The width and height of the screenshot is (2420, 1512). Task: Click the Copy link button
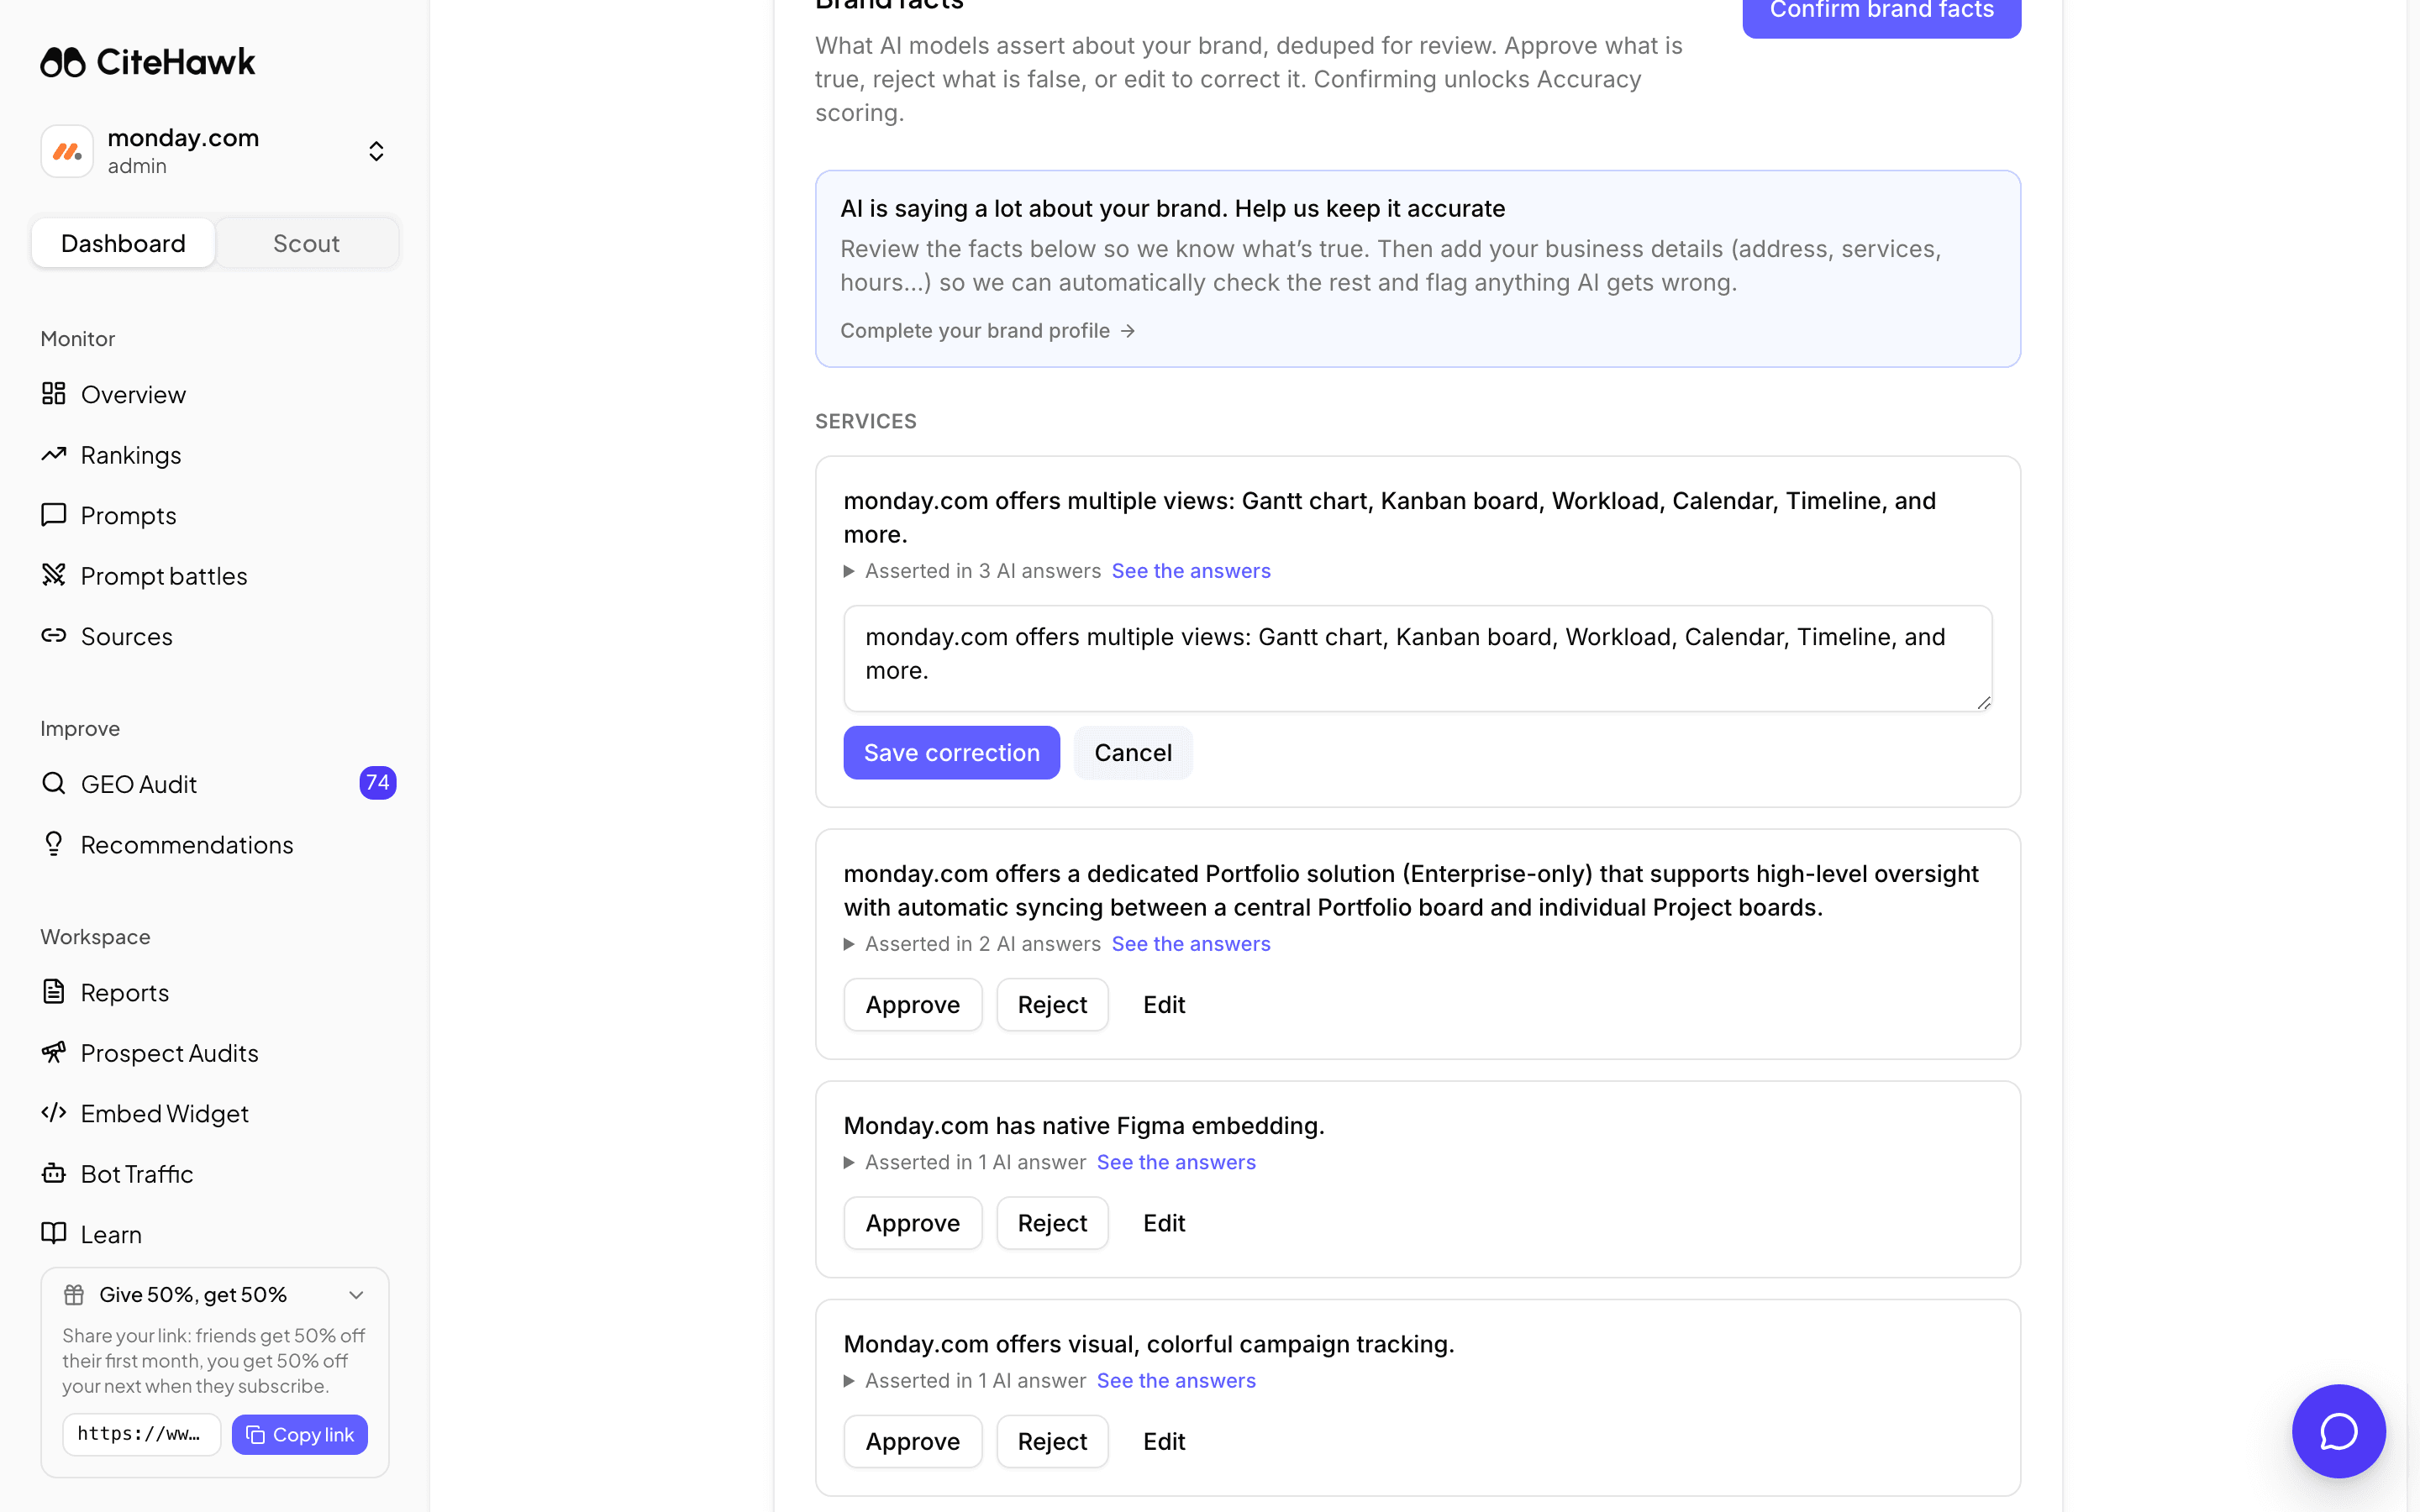(299, 1434)
